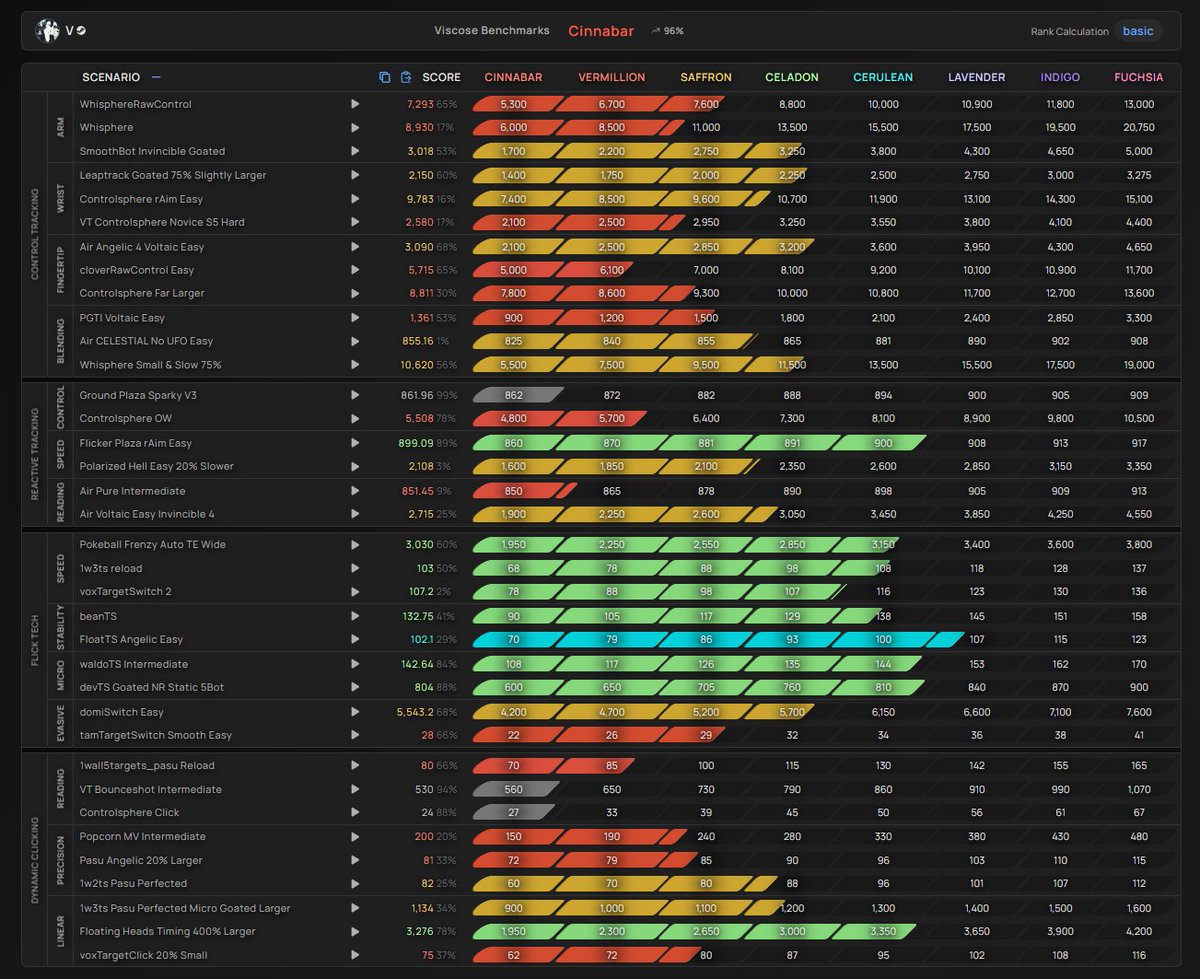Click the copy scores icon beside SCORE

coord(384,77)
